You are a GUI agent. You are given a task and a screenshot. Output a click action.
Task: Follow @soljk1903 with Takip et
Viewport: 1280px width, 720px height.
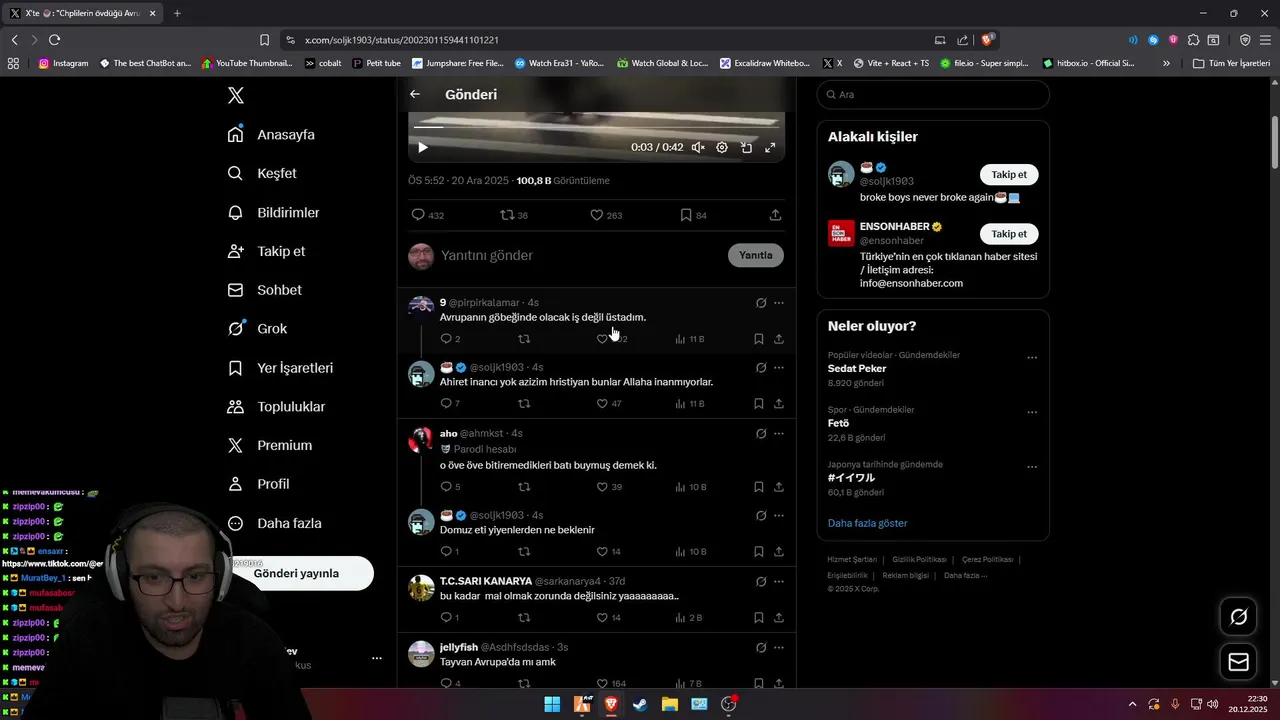point(1009,174)
